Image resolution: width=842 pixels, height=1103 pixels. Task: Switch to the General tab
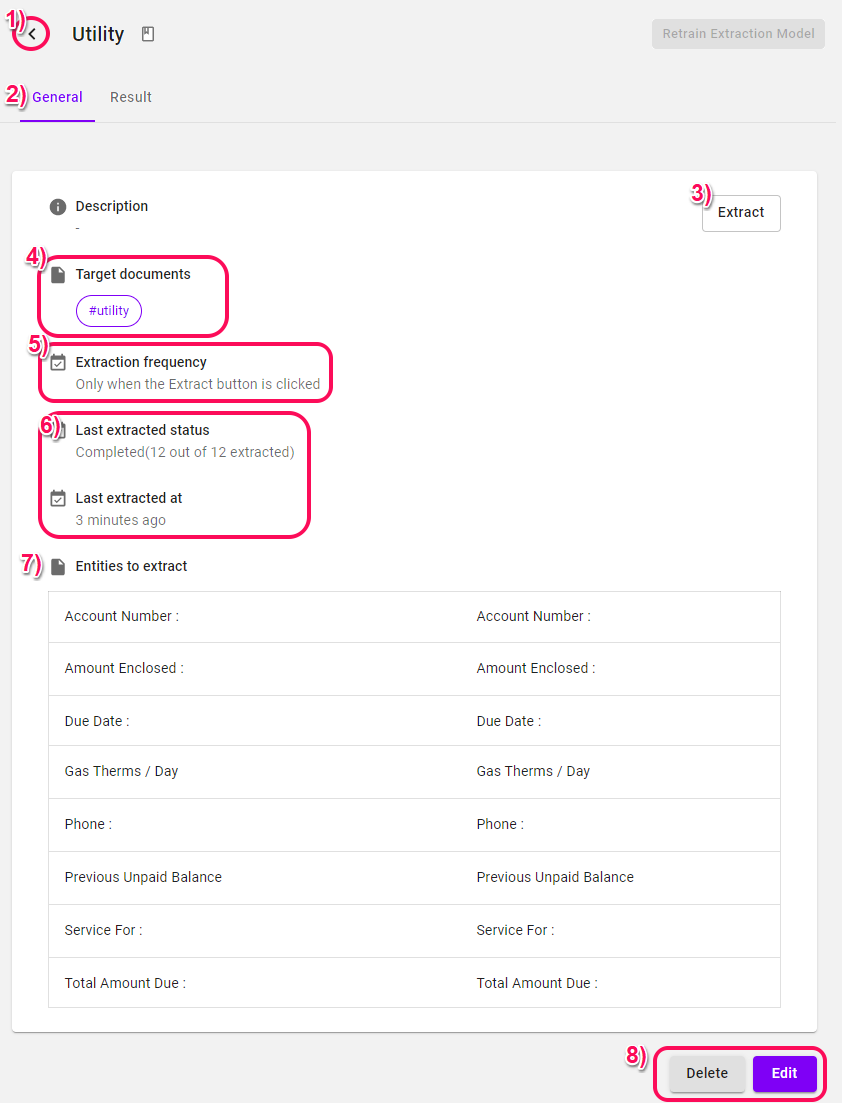coord(57,97)
